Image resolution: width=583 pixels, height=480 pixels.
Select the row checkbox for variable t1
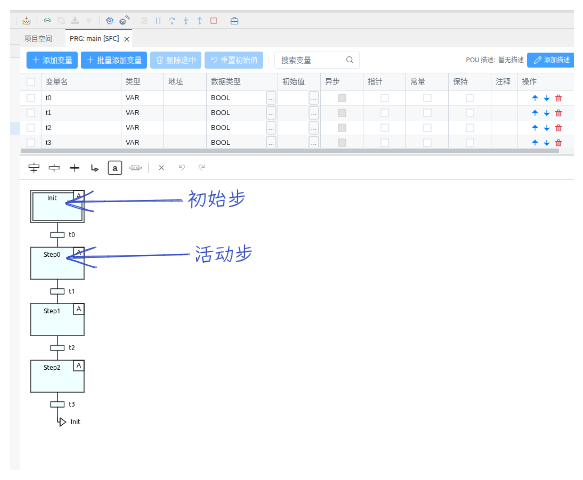[31, 113]
